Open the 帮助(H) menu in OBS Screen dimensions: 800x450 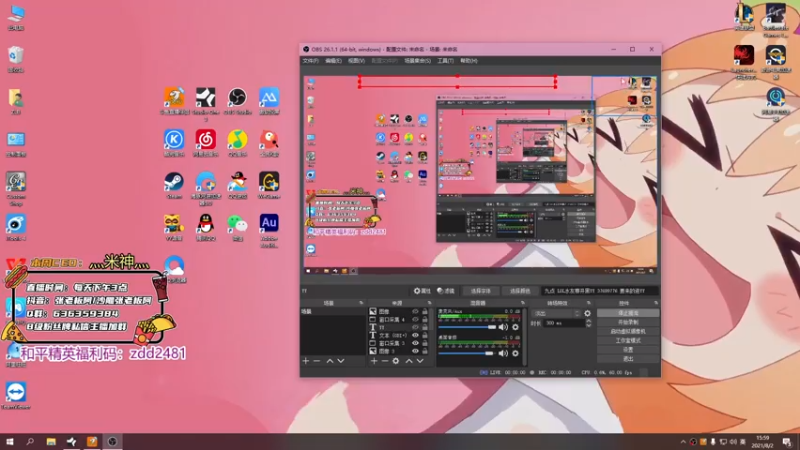469,61
